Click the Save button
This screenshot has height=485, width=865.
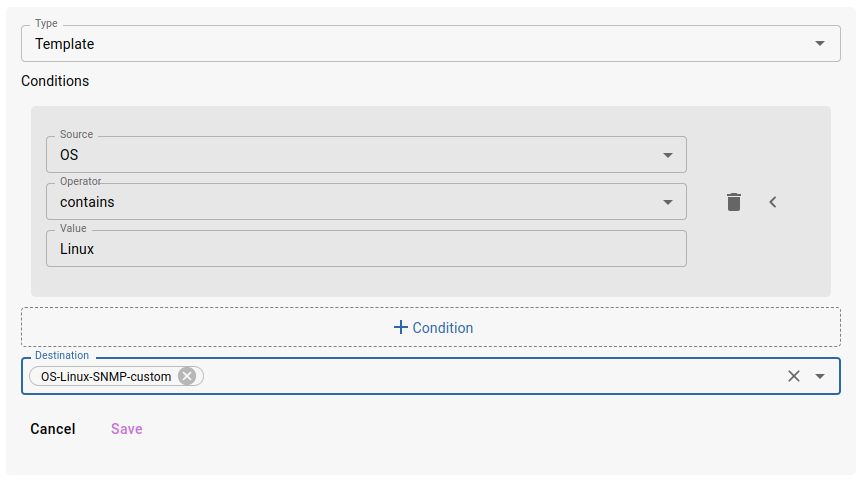point(127,429)
